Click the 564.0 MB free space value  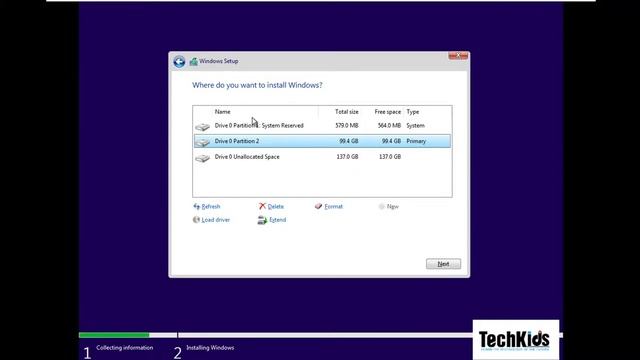click(389, 126)
